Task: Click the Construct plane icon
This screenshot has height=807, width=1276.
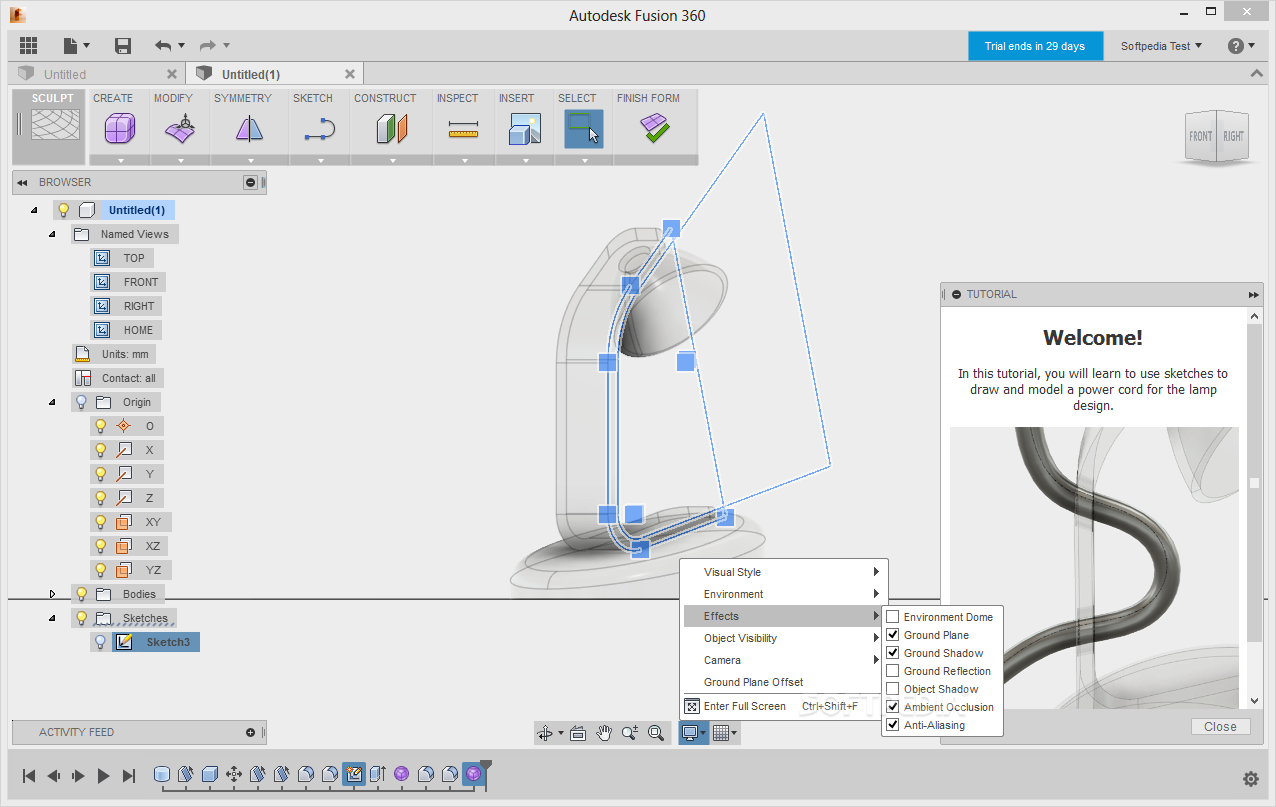Action: click(x=392, y=129)
